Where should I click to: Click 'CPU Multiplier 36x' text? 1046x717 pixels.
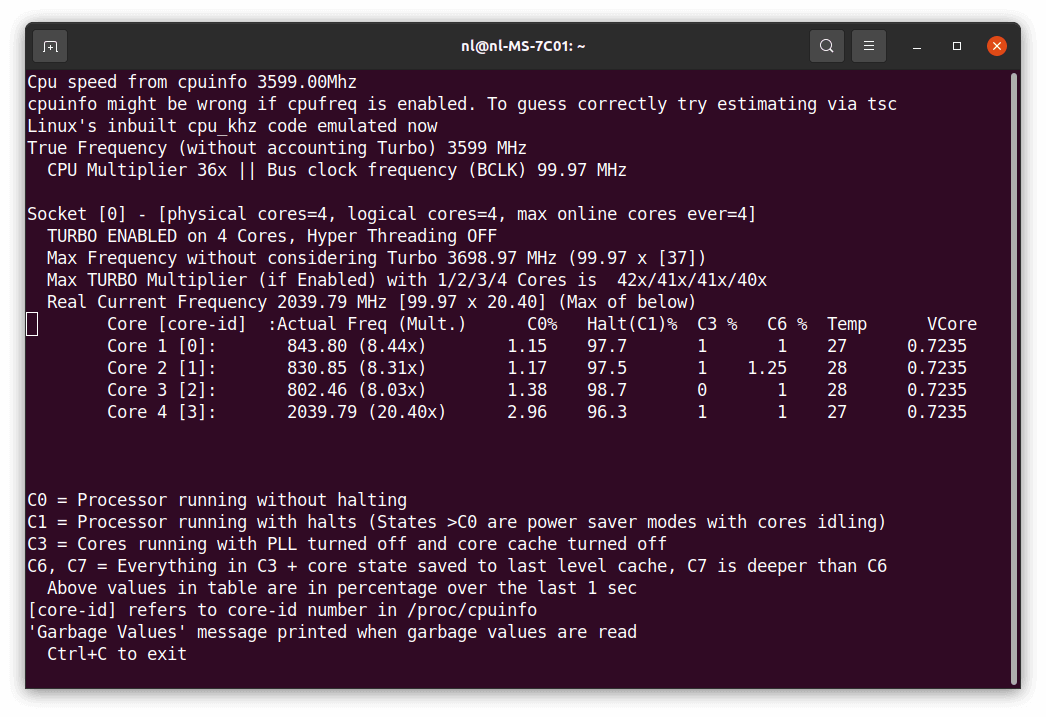pyautogui.click(x=137, y=170)
